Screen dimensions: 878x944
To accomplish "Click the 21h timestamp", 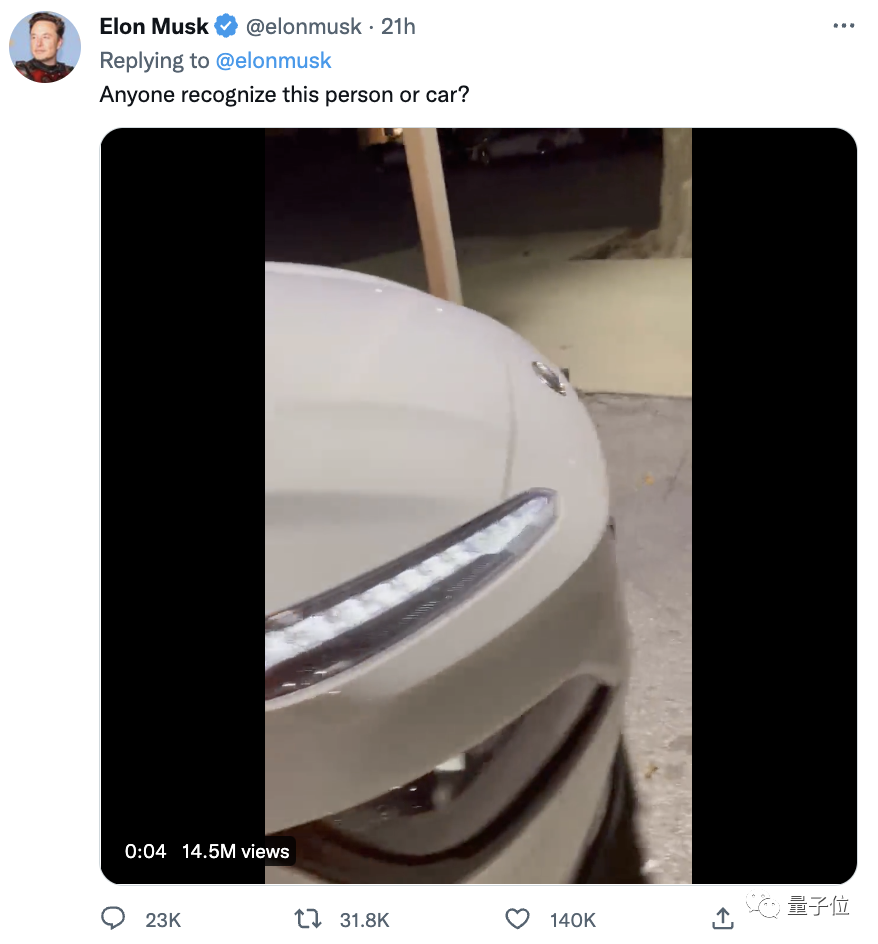I will point(398,26).
